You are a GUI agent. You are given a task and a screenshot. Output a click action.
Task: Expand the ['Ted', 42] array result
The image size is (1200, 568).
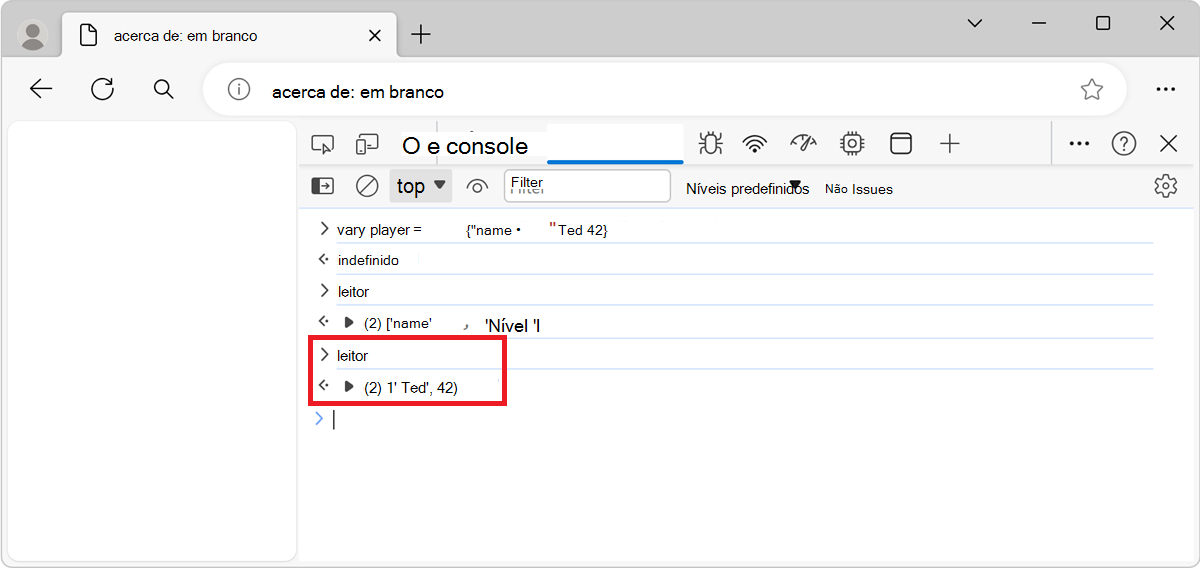(x=349, y=387)
